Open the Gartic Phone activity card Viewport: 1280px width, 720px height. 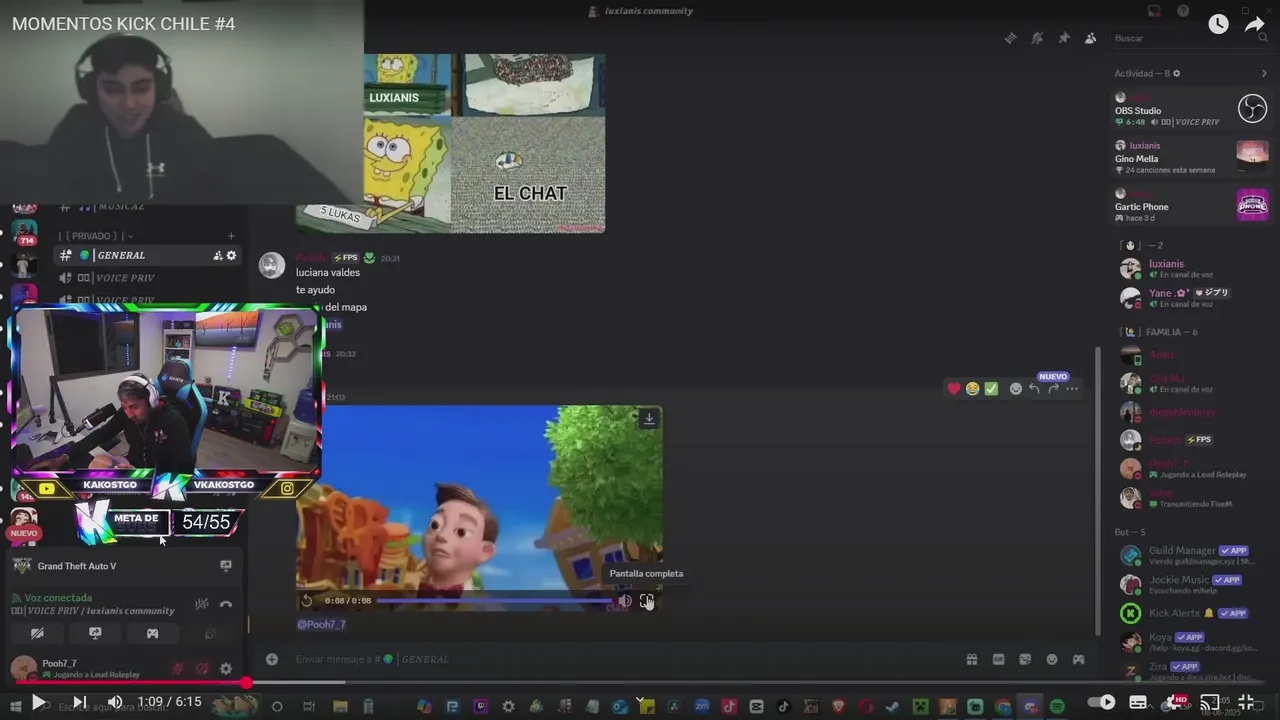(x=1191, y=205)
